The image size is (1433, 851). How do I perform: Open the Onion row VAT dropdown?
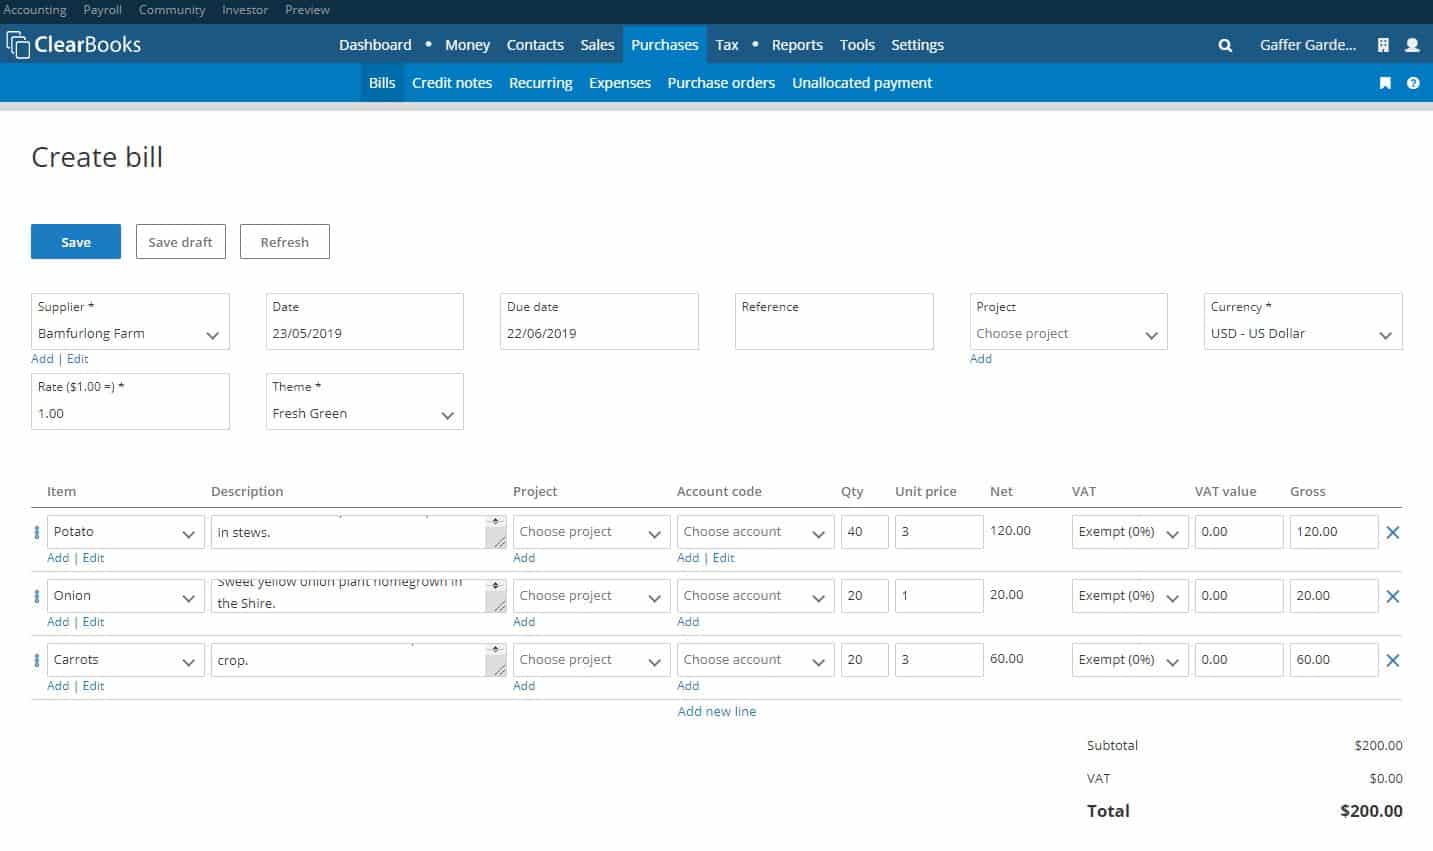pos(1130,596)
